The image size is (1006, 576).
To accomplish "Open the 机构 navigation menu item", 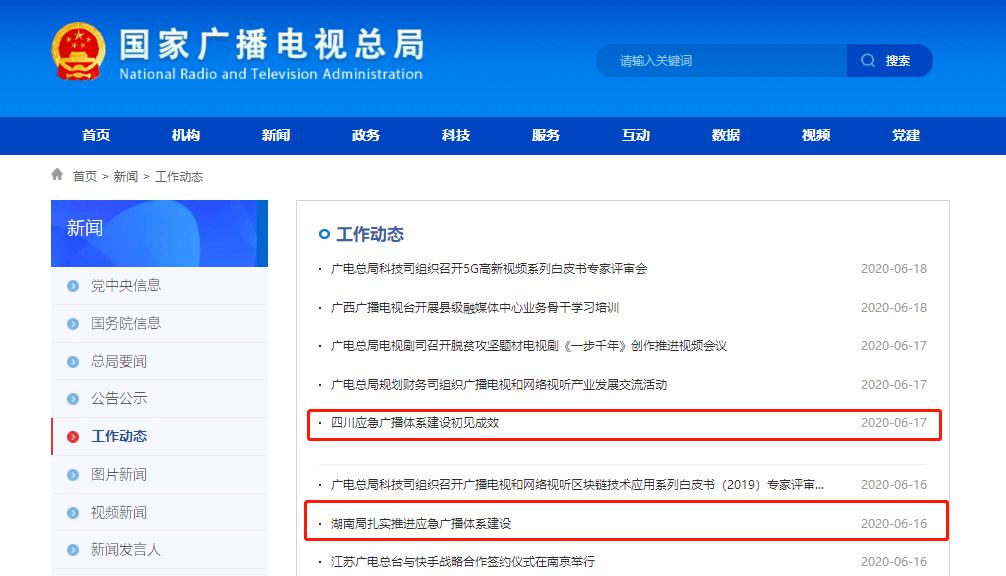I will click(186, 135).
